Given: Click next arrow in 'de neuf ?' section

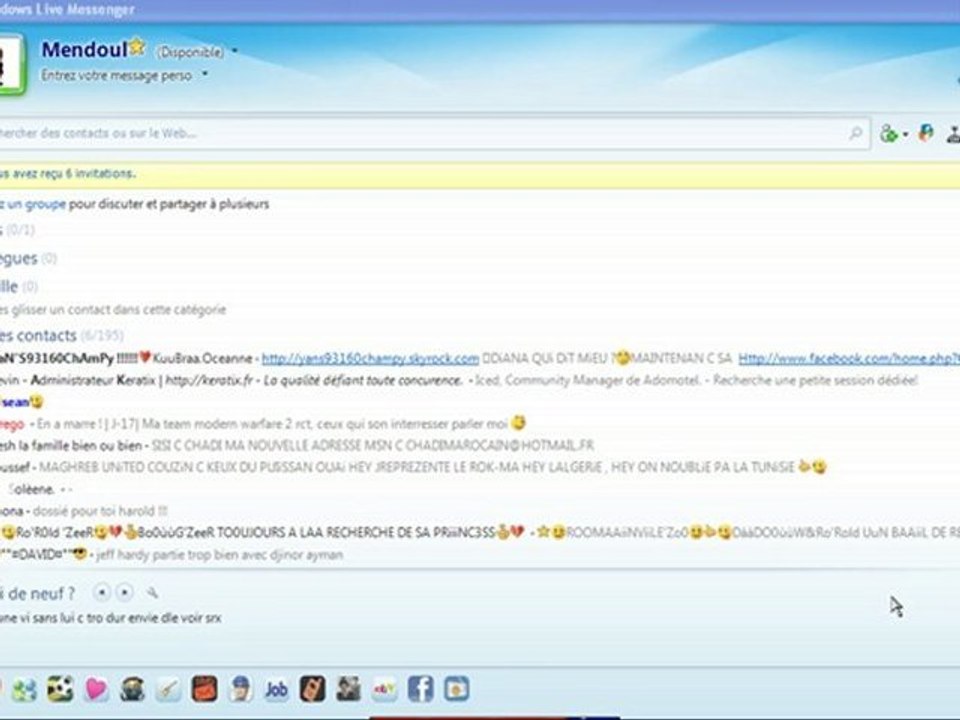Looking at the screenshot, I should pyautogui.click(x=124, y=593).
